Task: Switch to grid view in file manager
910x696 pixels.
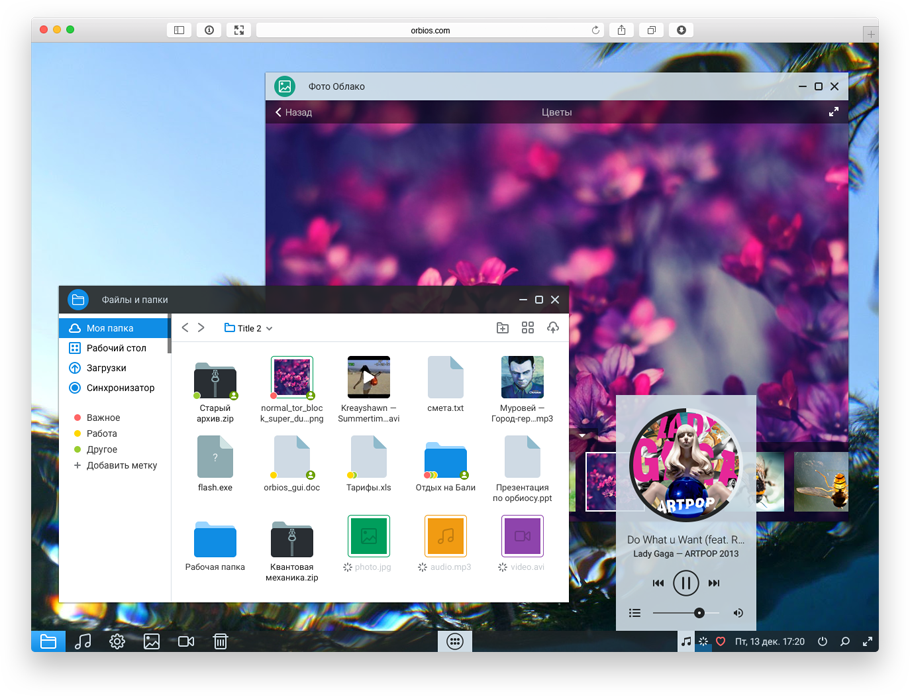Action: (x=528, y=328)
